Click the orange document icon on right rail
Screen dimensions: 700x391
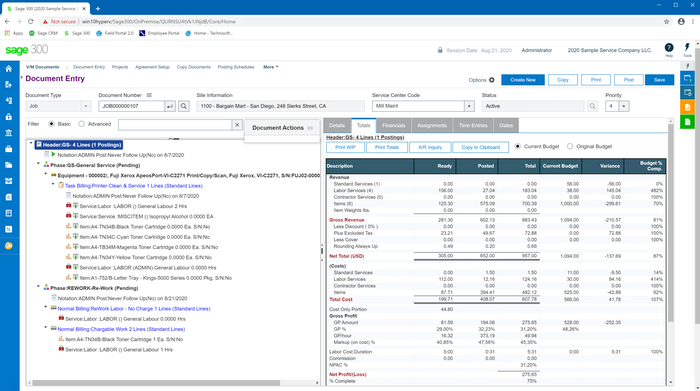(x=688, y=107)
